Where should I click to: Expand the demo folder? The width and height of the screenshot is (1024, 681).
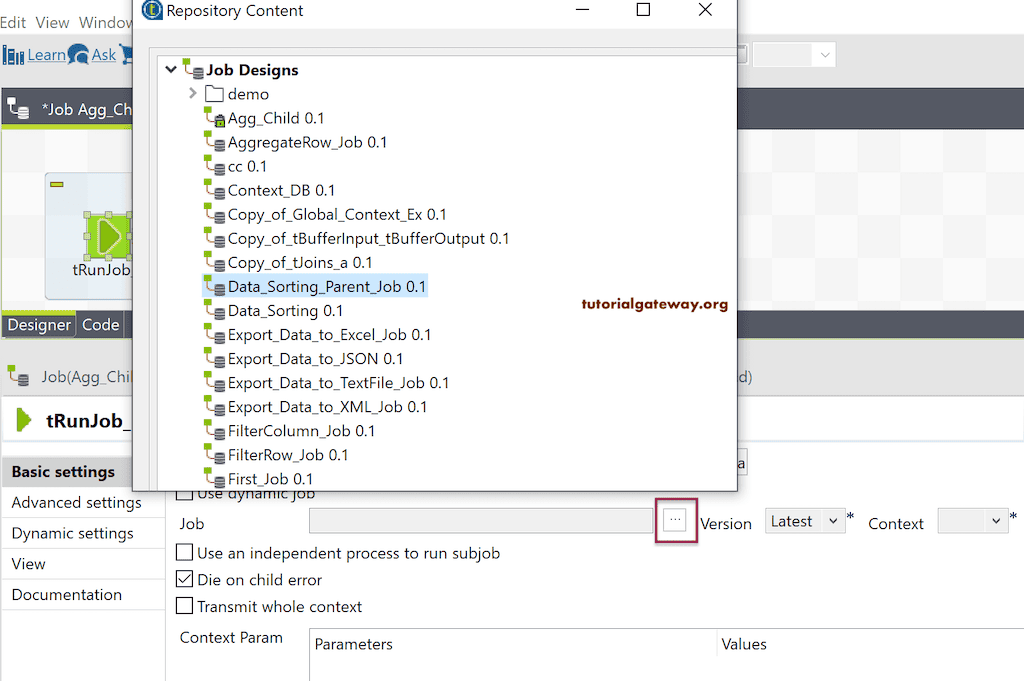click(x=192, y=94)
